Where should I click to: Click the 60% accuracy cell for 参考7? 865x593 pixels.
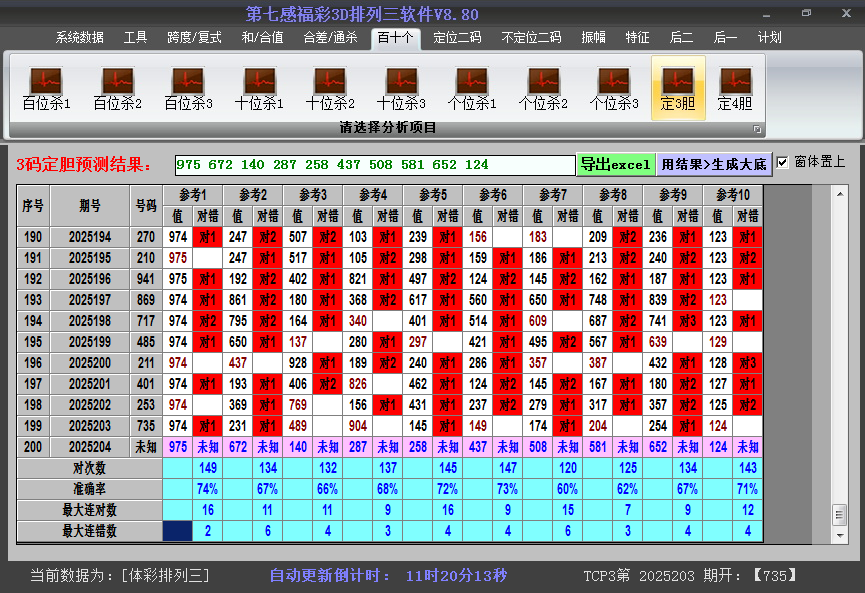568,489
